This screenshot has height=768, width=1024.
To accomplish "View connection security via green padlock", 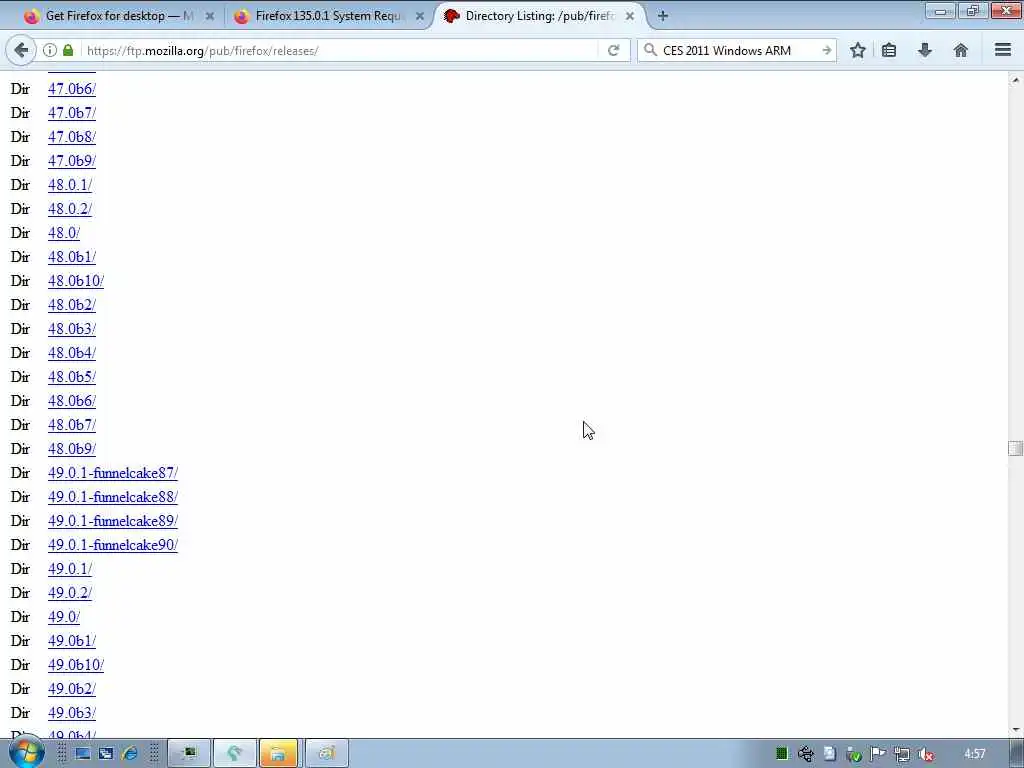I will point(68,50).
